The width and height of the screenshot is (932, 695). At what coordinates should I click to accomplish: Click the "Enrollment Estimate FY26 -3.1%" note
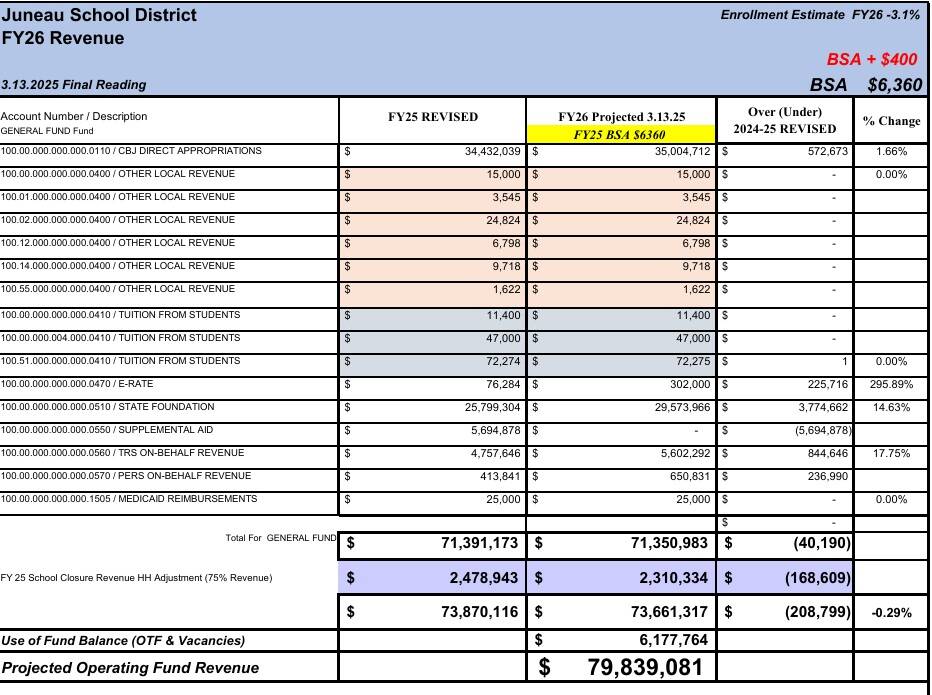[x=819, y=15]
